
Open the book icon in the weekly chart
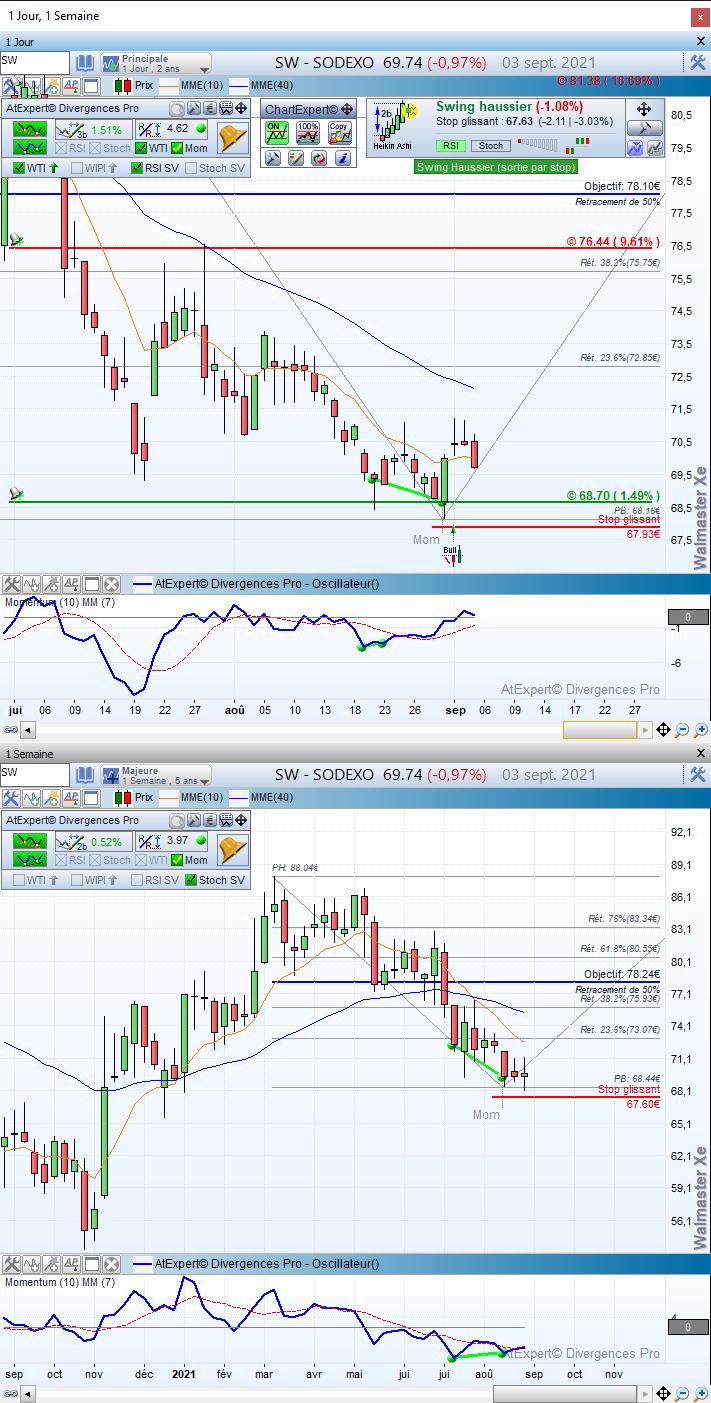coord(86,774)
